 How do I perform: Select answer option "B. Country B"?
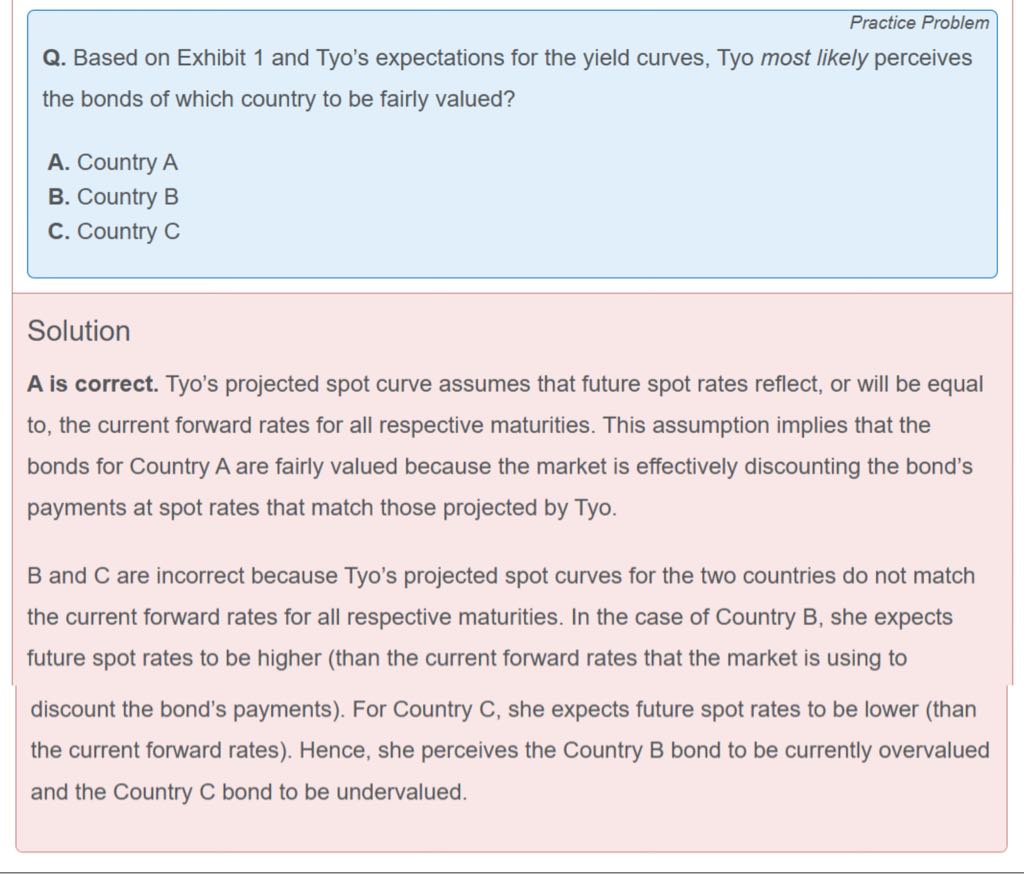[112, 197]
